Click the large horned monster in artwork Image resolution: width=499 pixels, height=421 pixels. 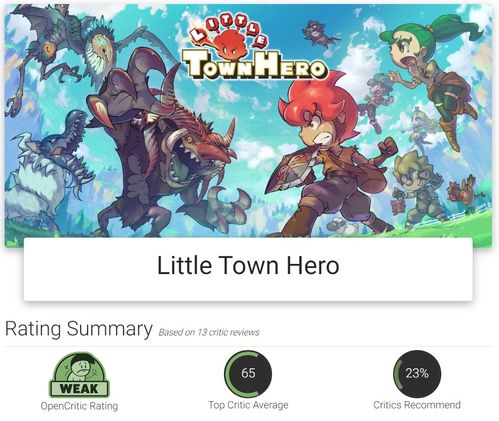pyautogui.click(x=160, y=143)
